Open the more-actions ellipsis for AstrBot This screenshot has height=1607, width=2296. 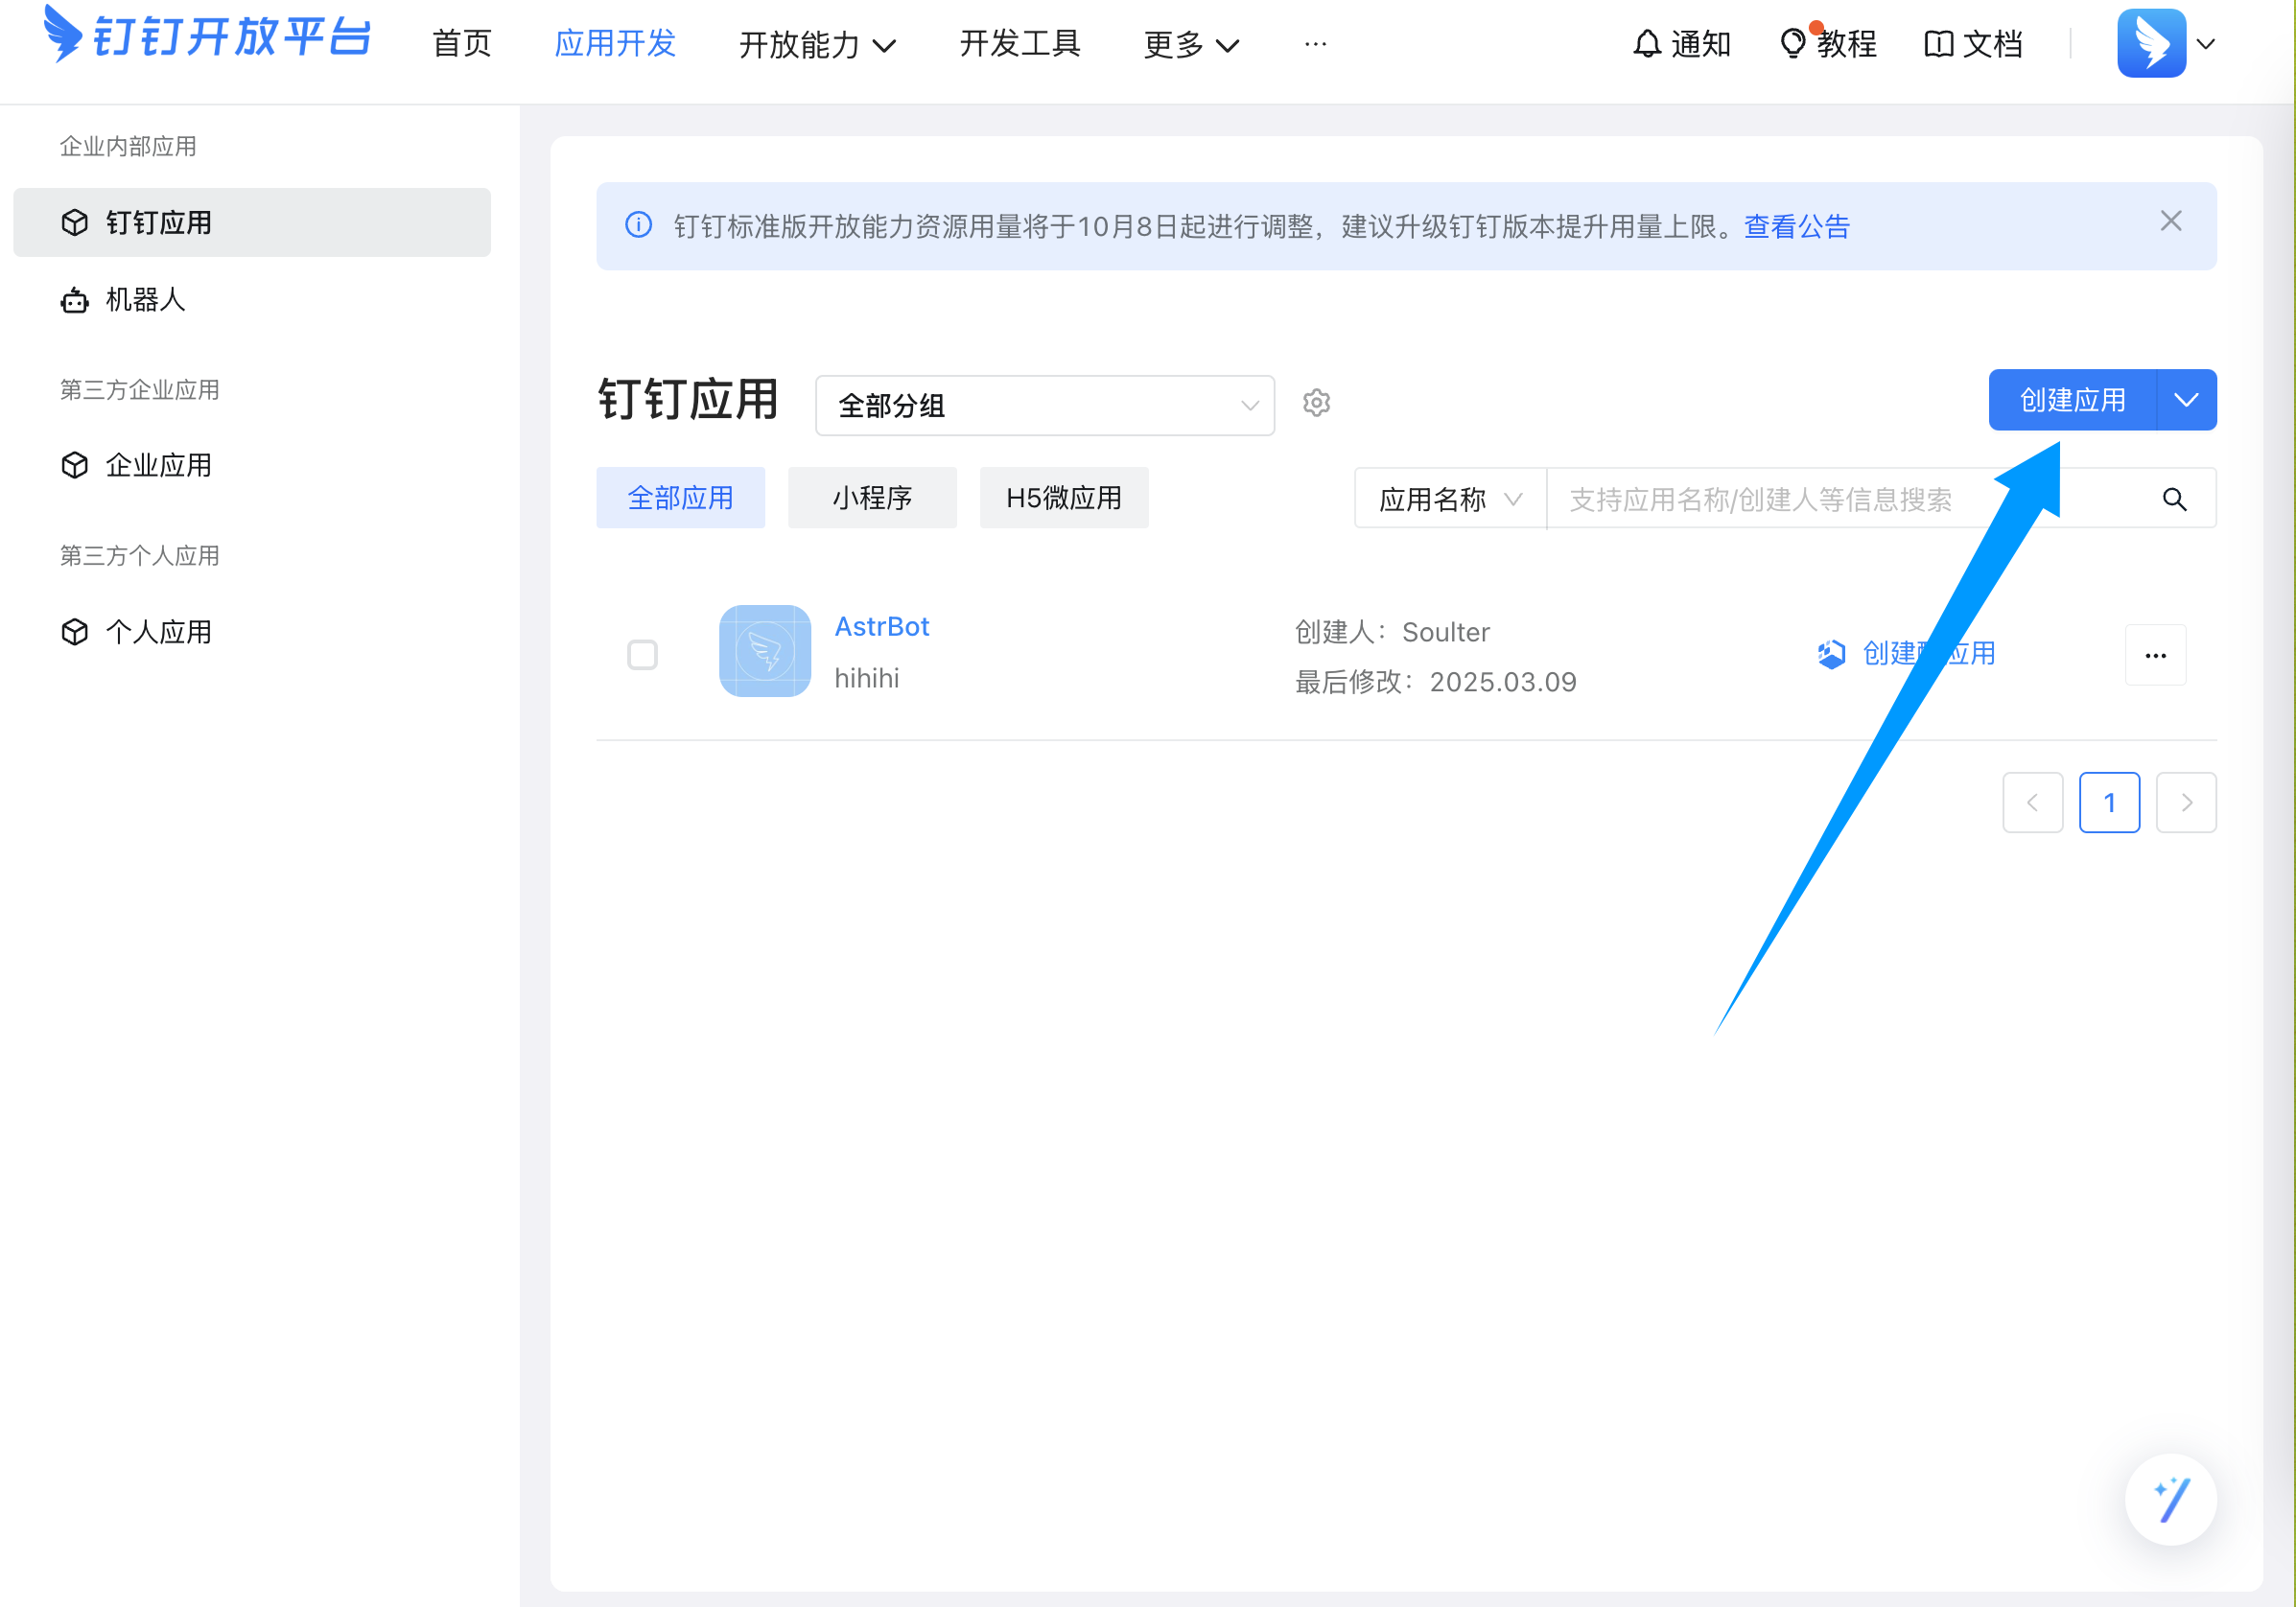point(2155,655)
